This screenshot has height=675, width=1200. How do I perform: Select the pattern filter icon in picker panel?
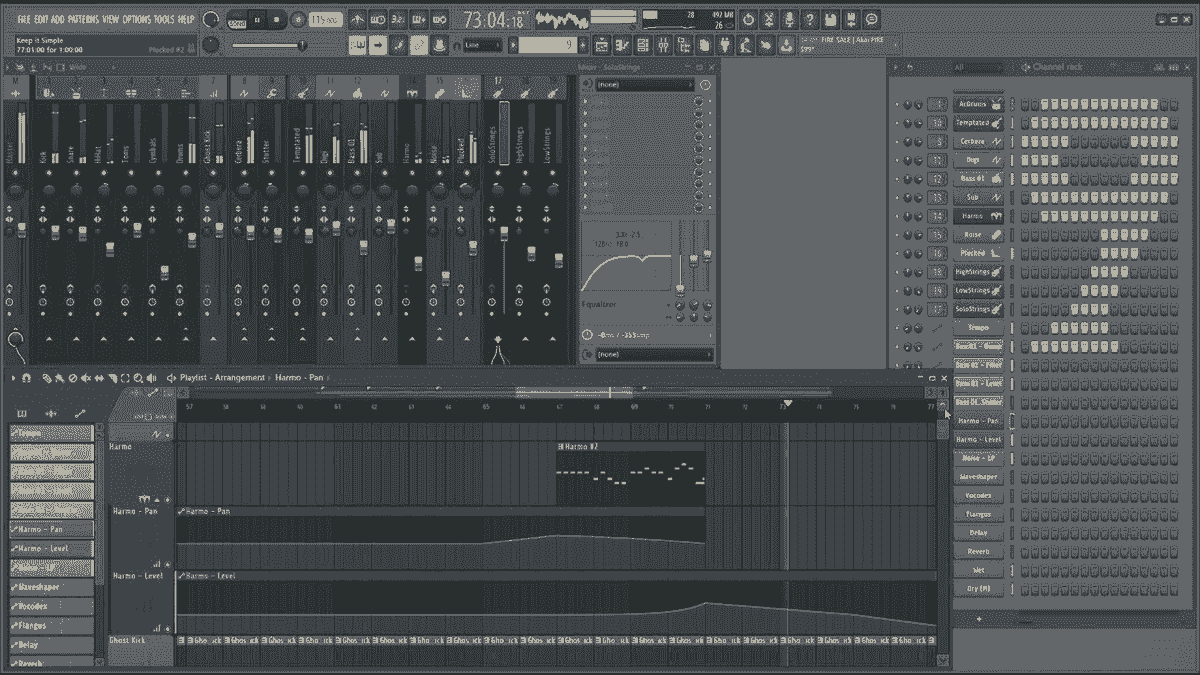22,414
